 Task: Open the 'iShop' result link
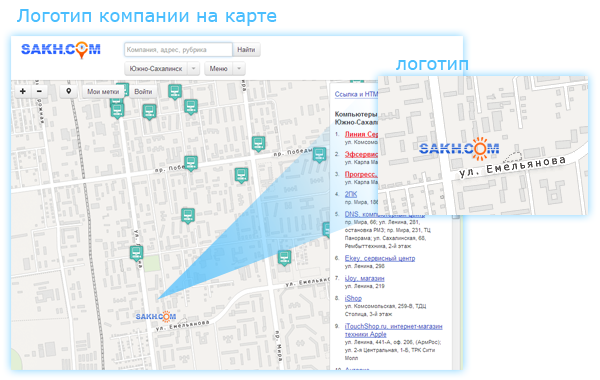(353, 298)
